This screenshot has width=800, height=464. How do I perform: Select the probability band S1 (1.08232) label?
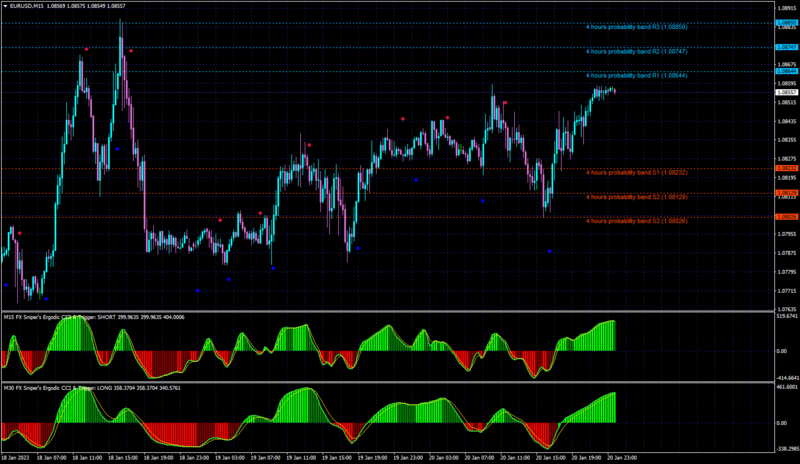[636, 173]
